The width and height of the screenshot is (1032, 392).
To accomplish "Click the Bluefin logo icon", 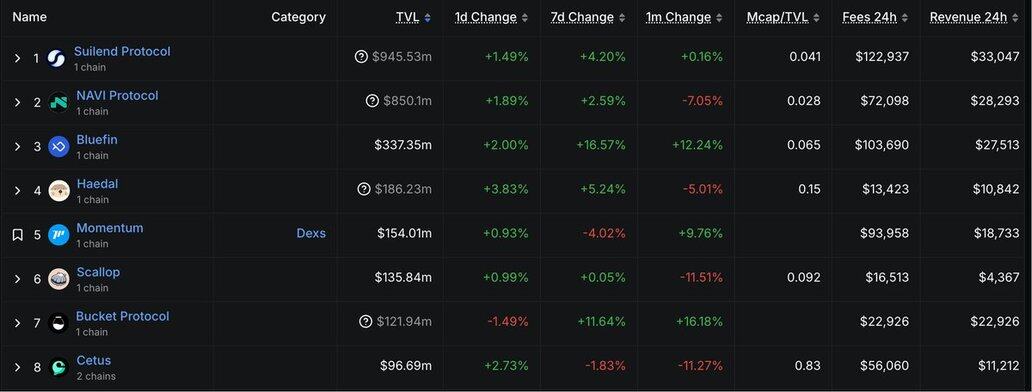I will (x=59, y=147).
